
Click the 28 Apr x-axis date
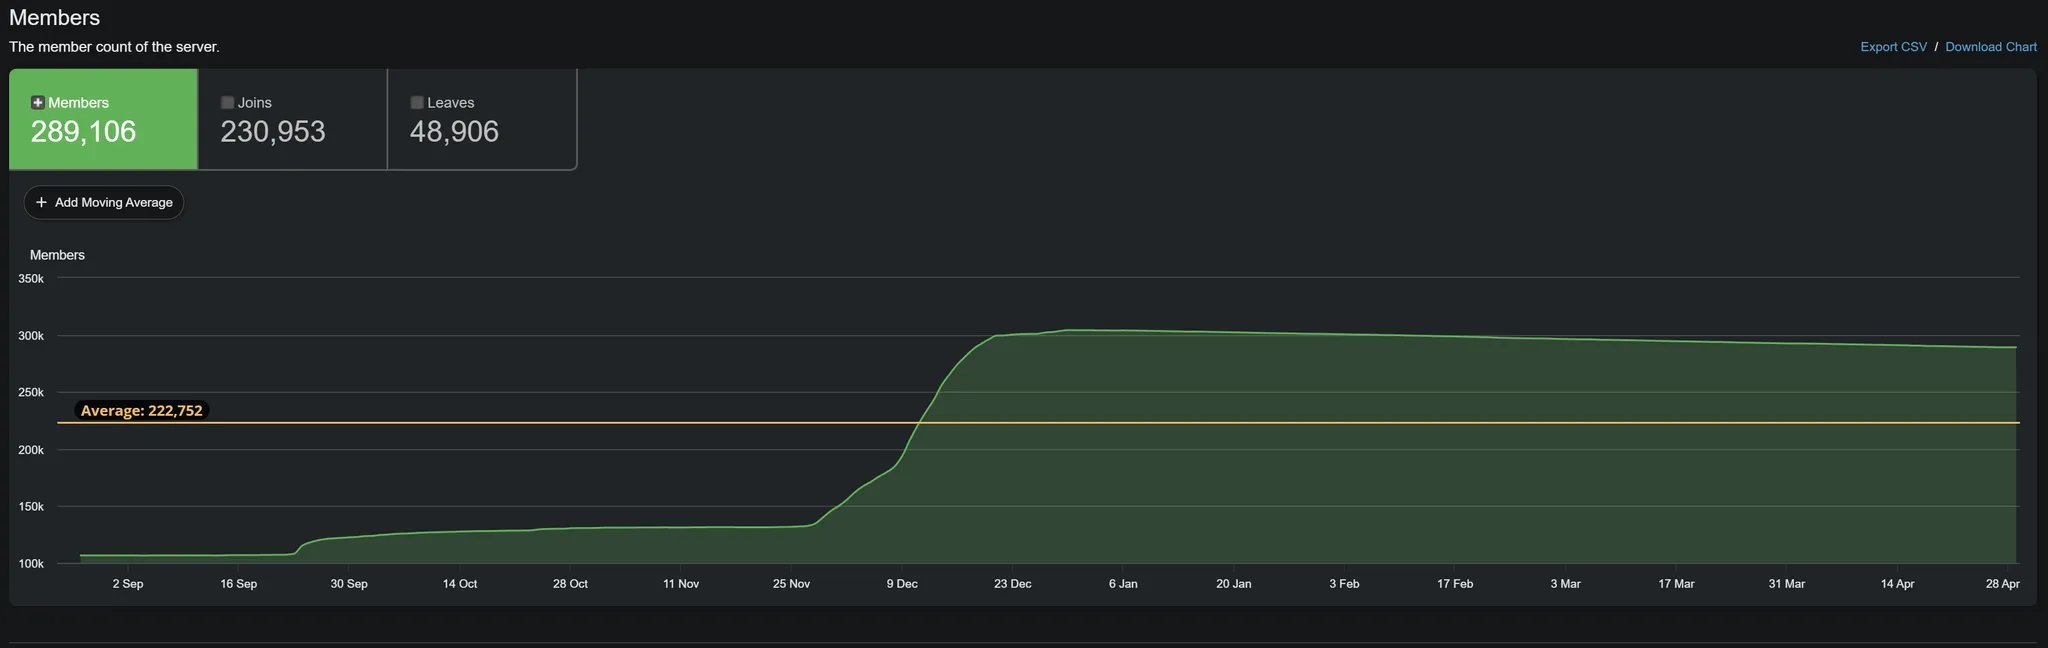pos(2002,583)
